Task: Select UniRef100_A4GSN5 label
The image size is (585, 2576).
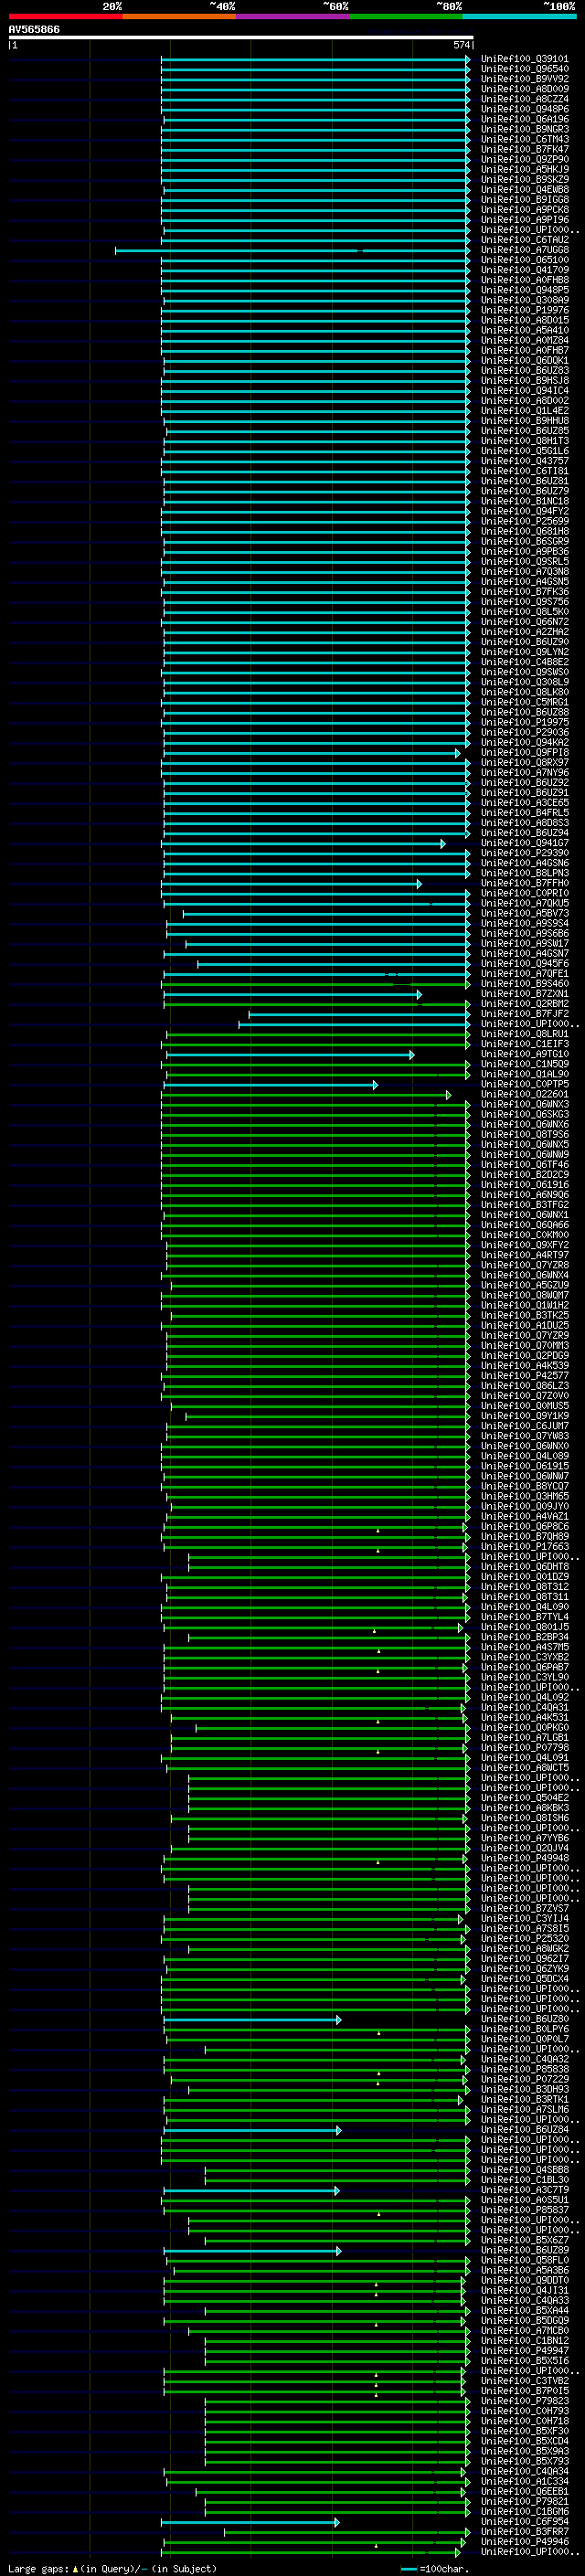Action: pyautogui.click(x=525, y=581)
